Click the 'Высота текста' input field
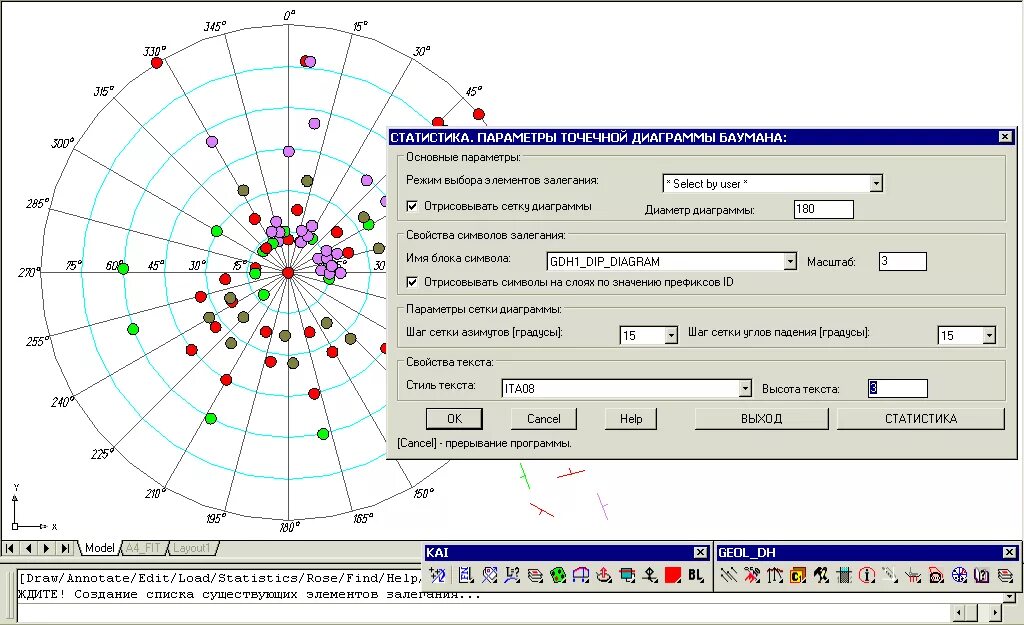 [x=897, y=389]
